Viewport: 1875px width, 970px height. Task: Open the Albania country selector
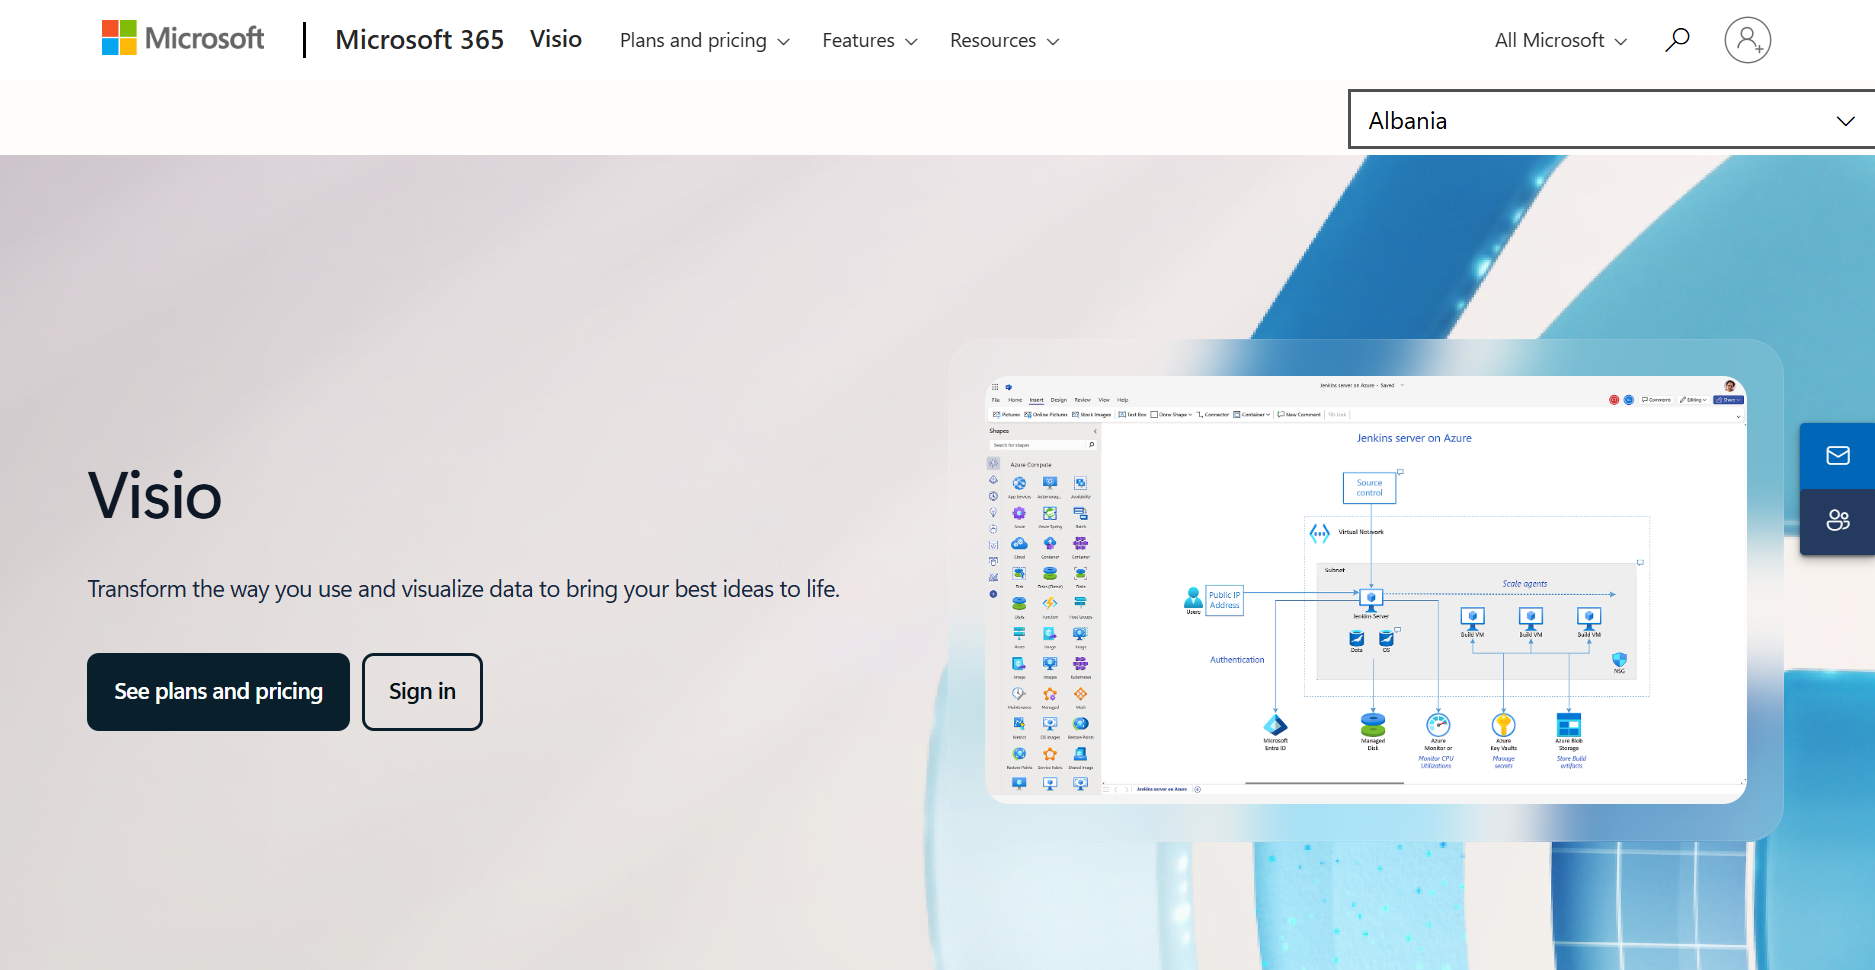(x=1609, y=120)
